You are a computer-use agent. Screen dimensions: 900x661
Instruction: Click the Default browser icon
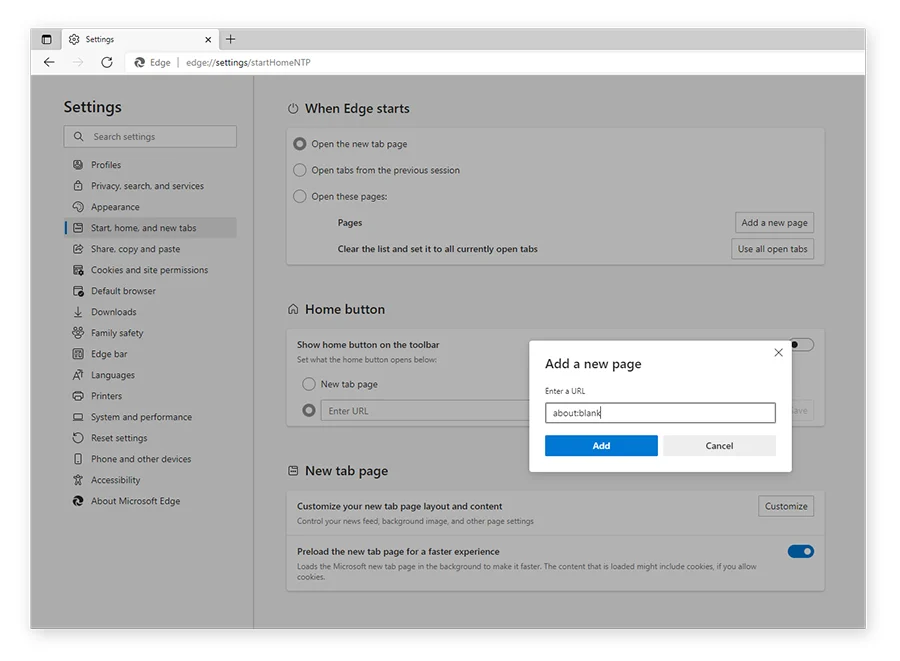point(78,291)
